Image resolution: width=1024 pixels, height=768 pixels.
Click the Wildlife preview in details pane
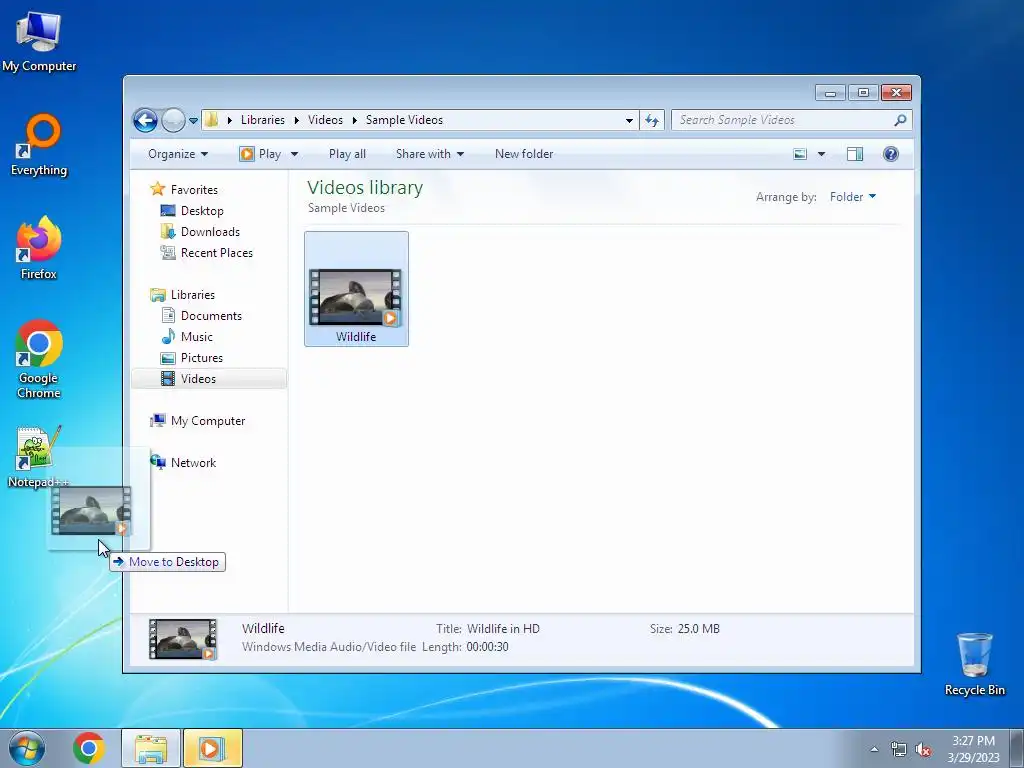coord(183,639)
